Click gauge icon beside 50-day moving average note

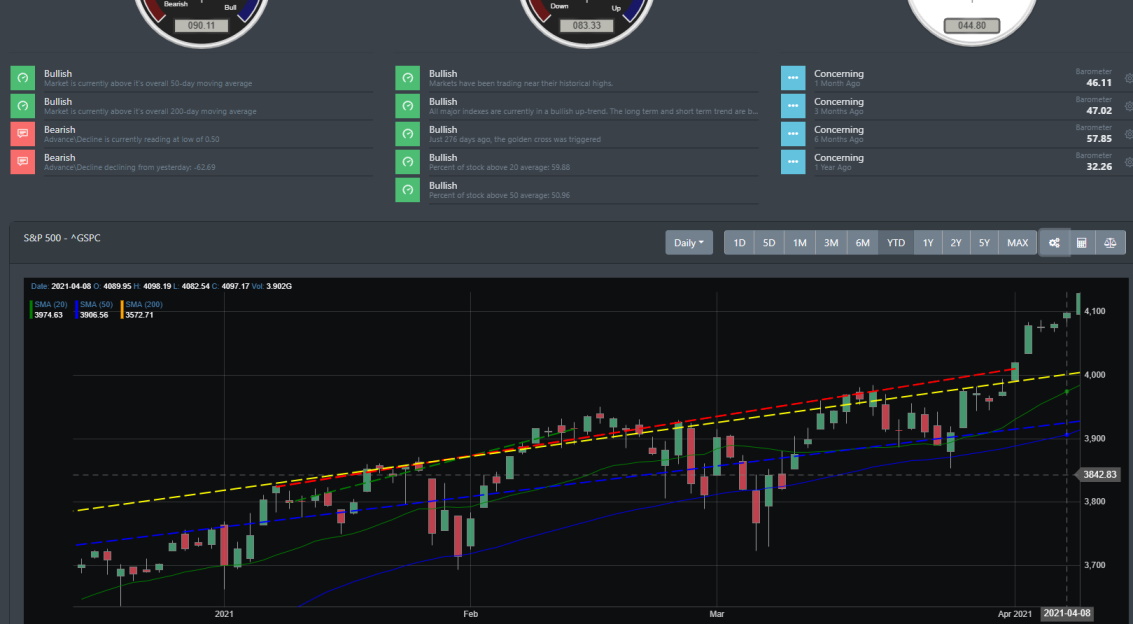point(22,78)
